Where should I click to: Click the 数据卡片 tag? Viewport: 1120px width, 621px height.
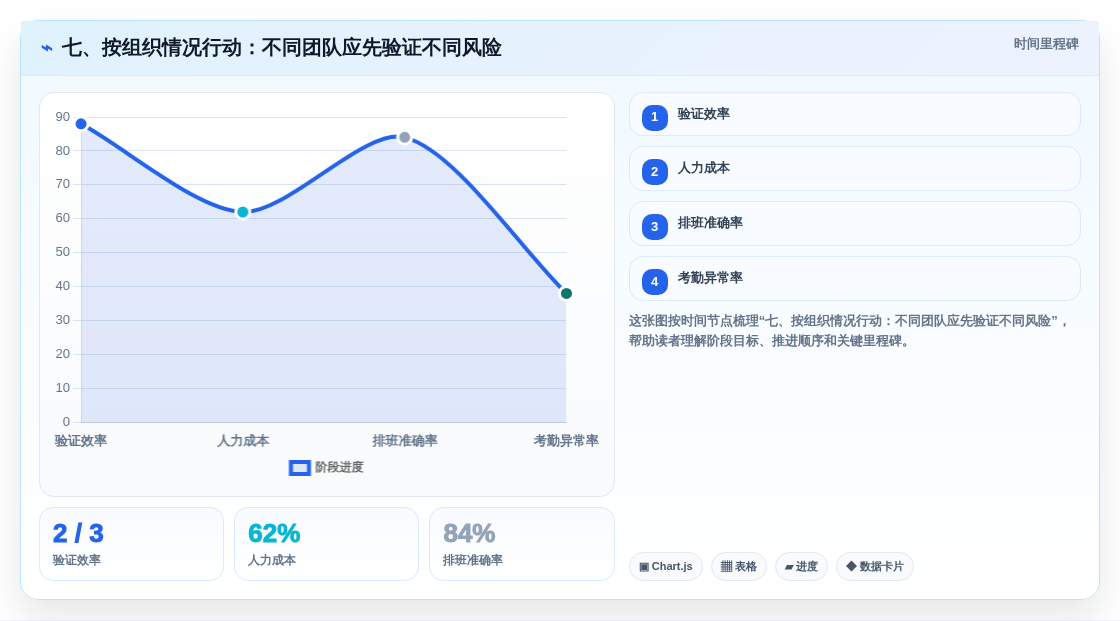[x=875, y=567]
